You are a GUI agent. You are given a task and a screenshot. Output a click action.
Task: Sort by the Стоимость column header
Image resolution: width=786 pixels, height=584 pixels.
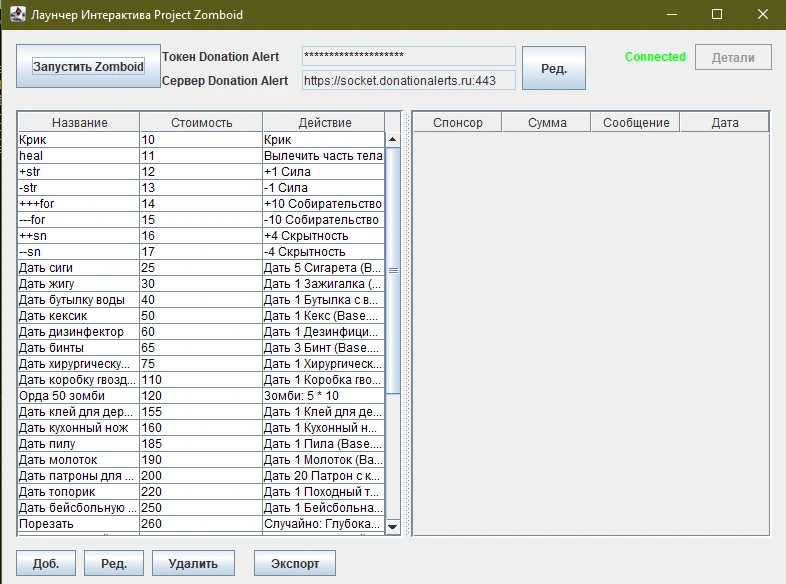pos(201,122)
